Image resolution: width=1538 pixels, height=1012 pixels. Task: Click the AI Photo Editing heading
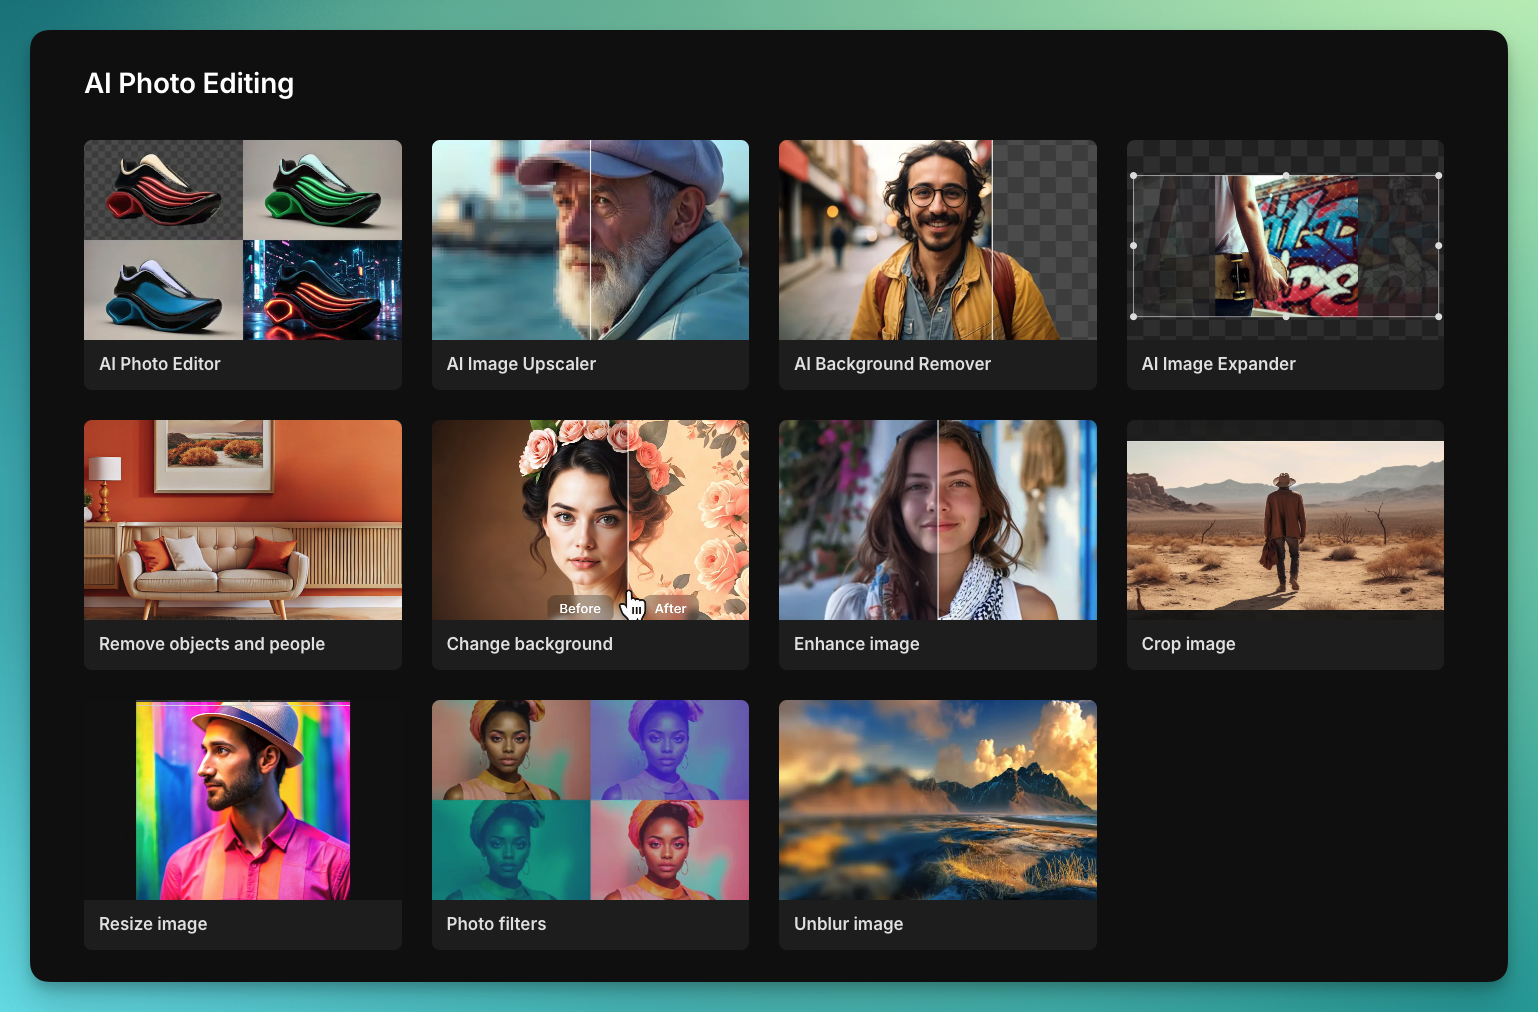189,84
